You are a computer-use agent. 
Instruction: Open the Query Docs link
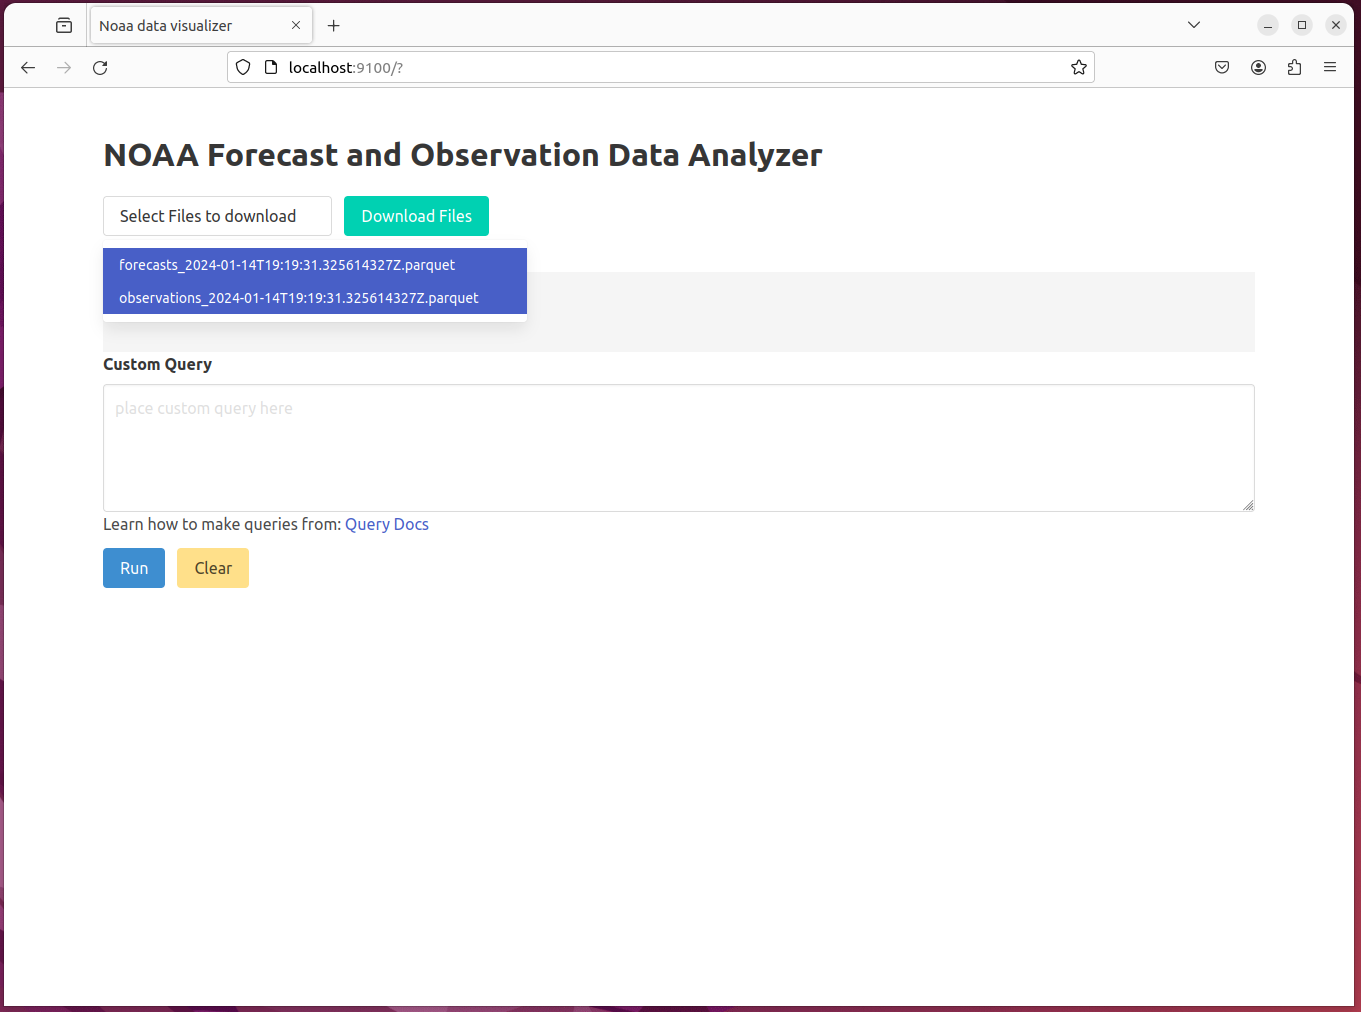pos(387,524)
